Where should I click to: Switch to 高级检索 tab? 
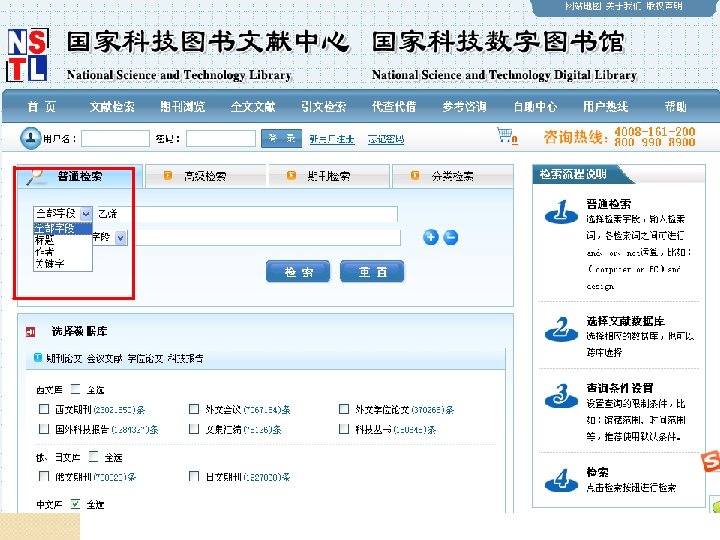pyautogui.click(x=205, y=176)
